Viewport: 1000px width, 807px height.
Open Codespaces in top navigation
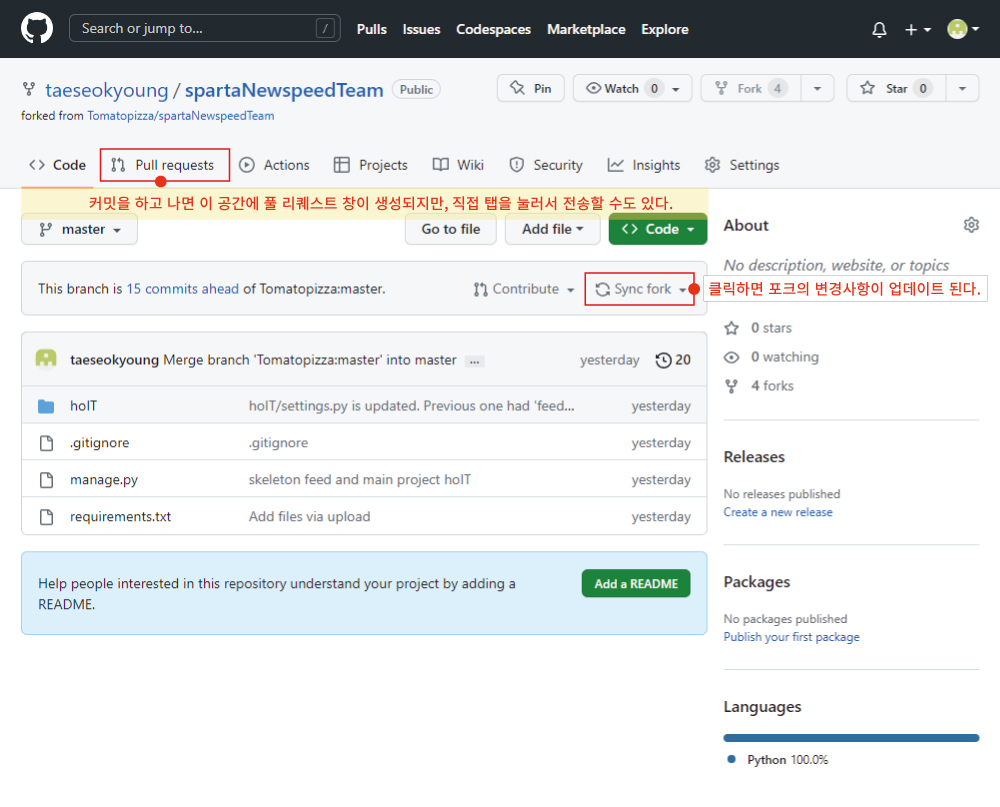(493, 29)
